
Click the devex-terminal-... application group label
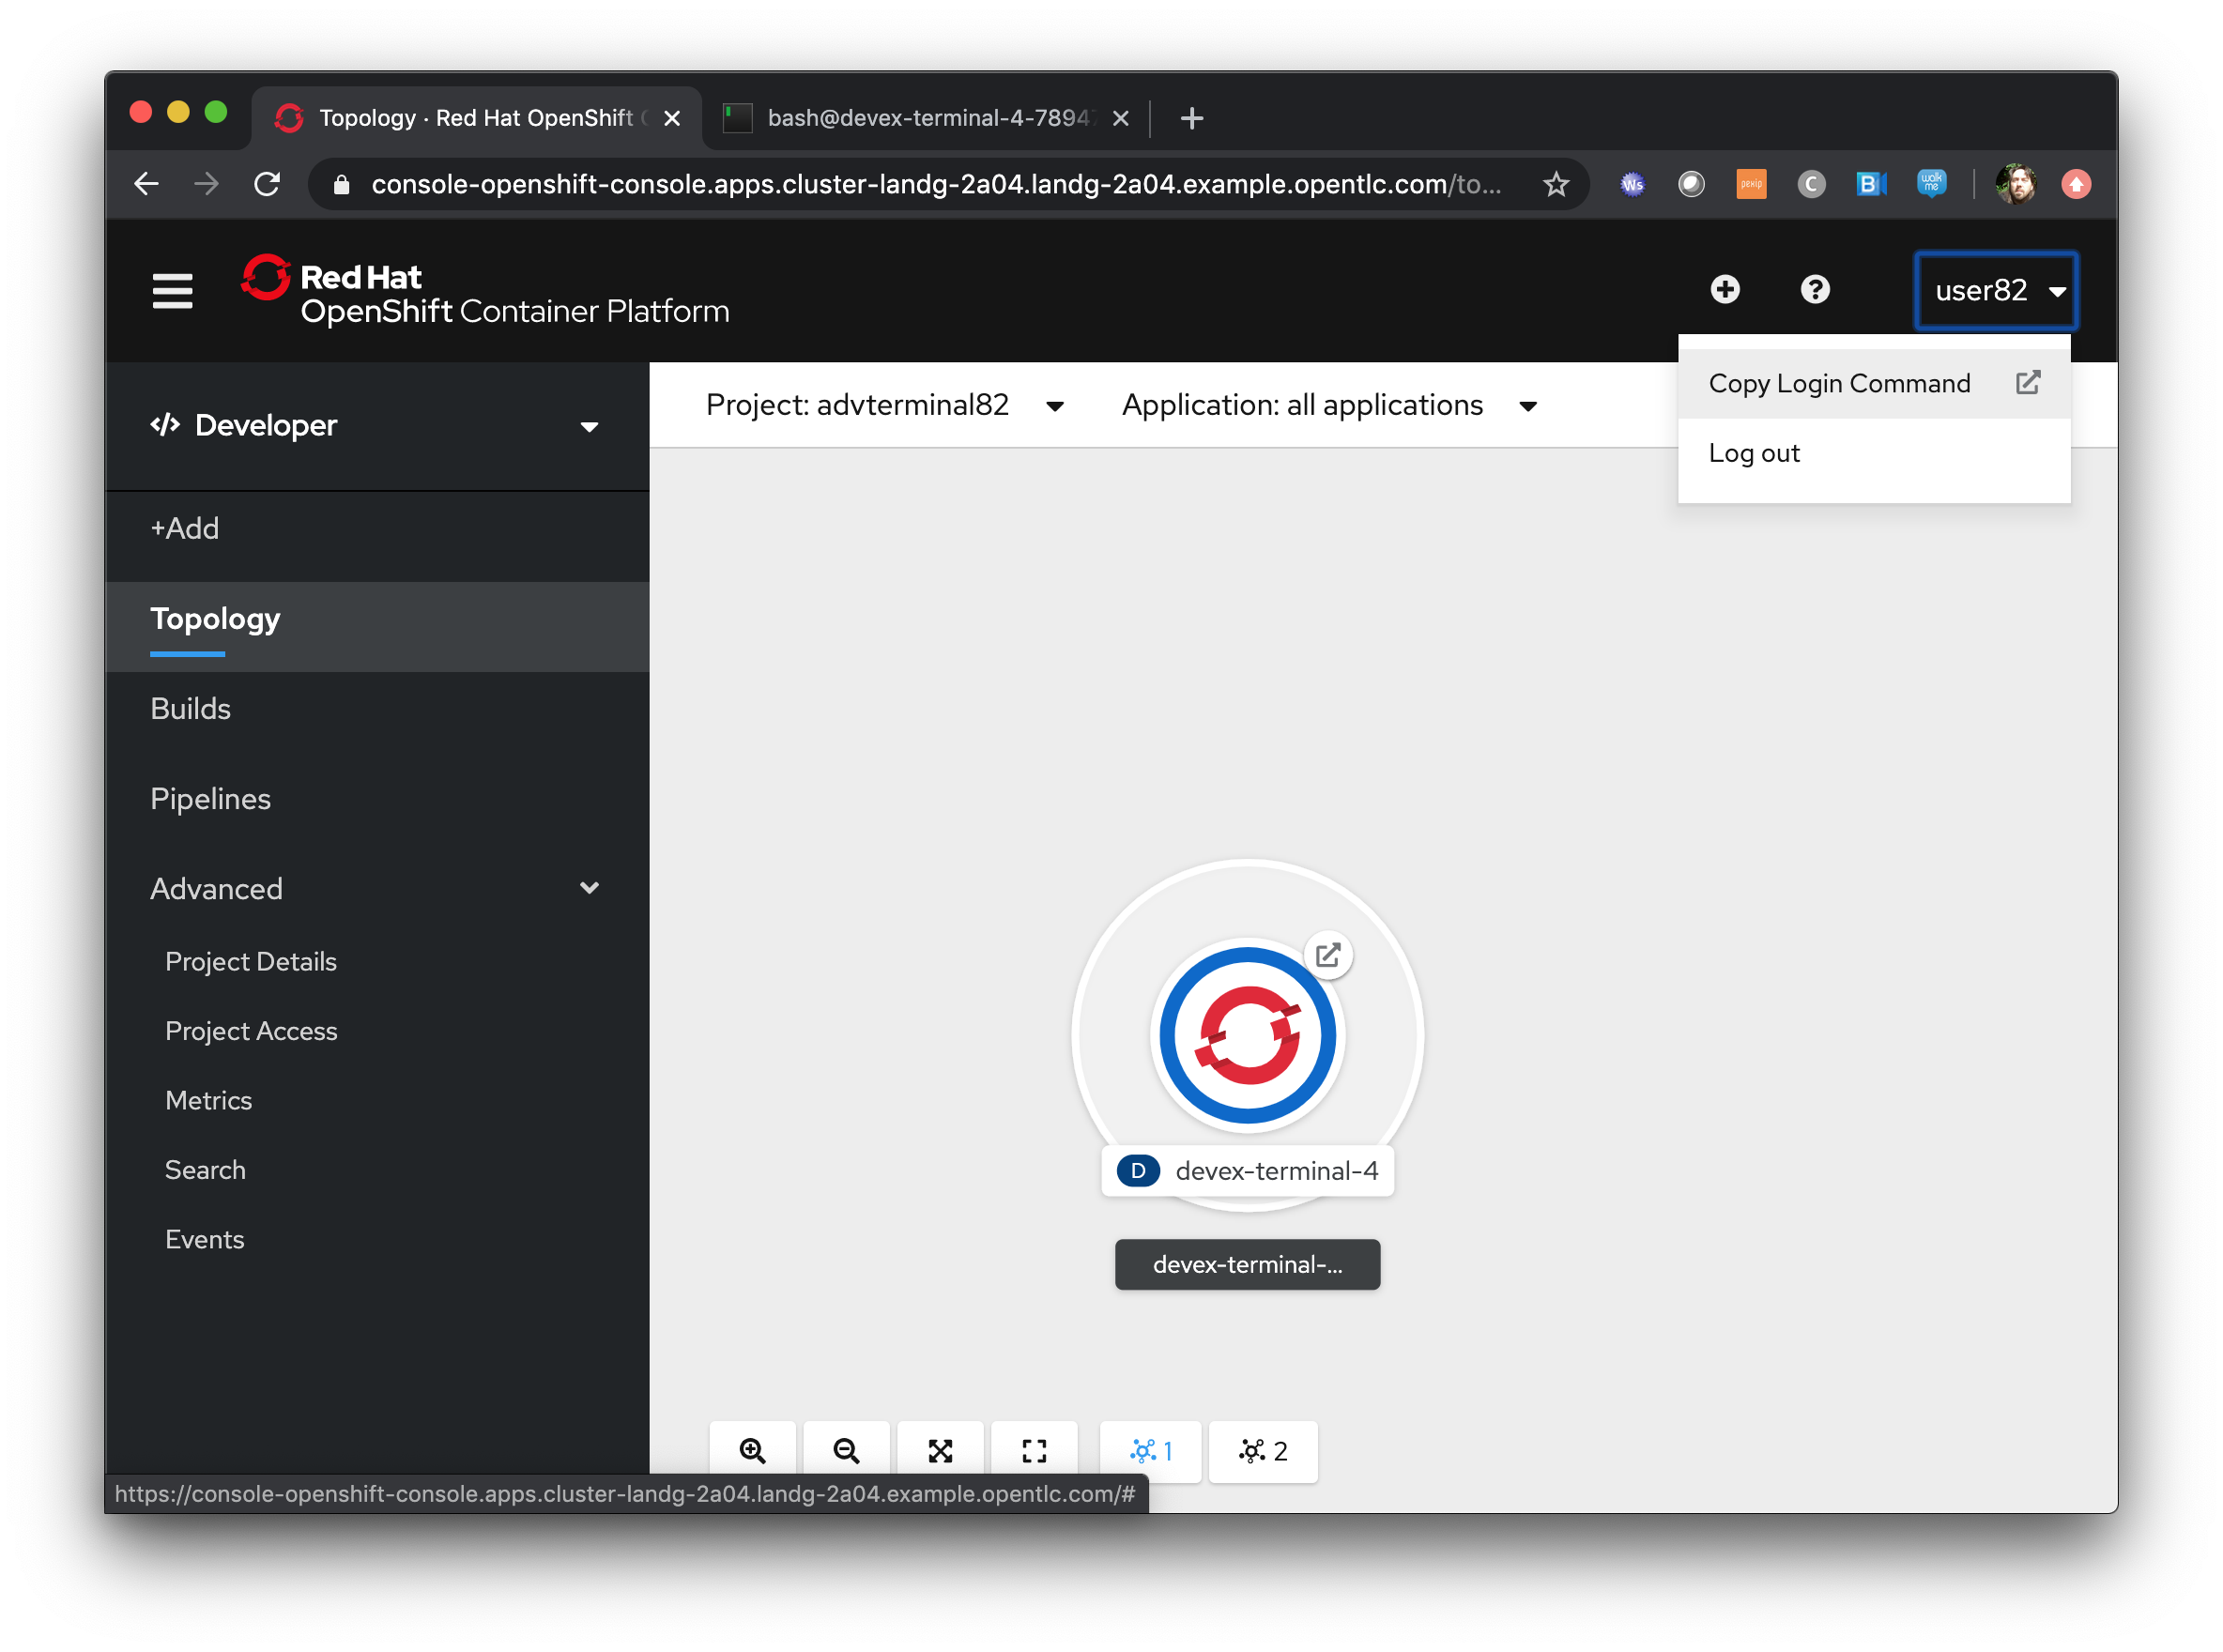pos(1247,1265)
